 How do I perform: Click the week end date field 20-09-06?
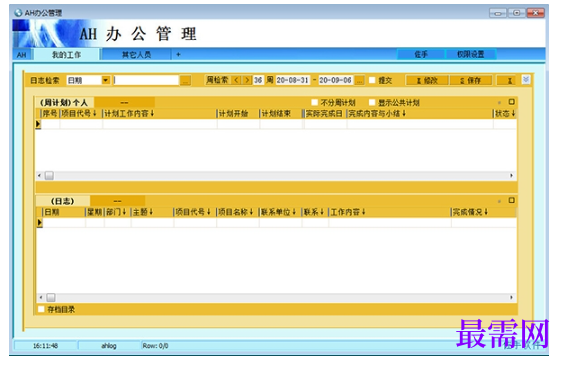click(335, 80)
